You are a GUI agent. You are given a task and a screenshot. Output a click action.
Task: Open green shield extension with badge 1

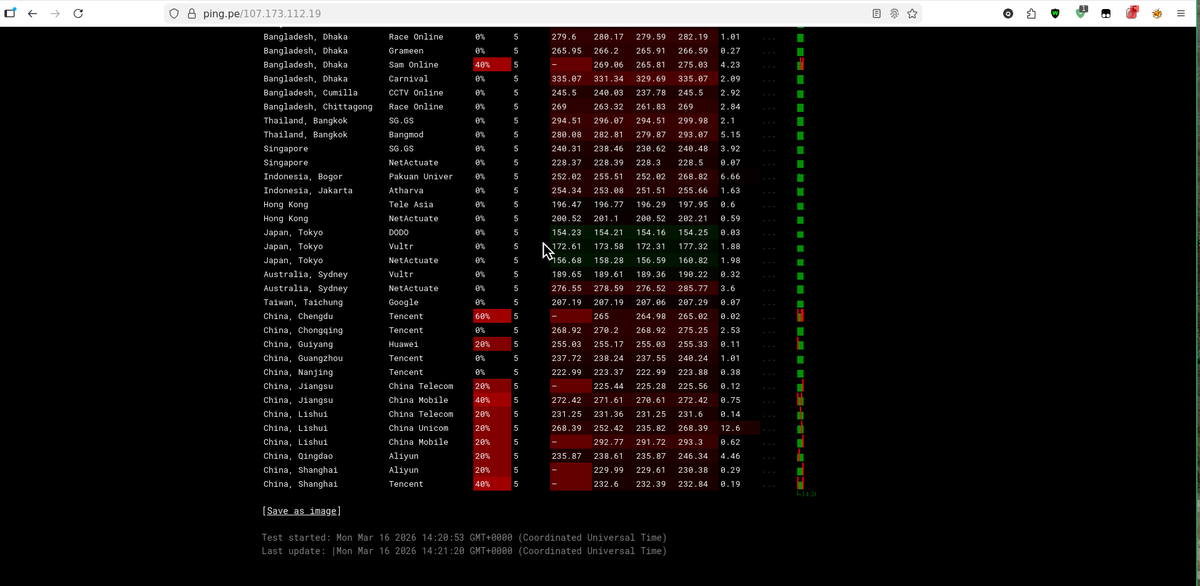(1081, 13)
